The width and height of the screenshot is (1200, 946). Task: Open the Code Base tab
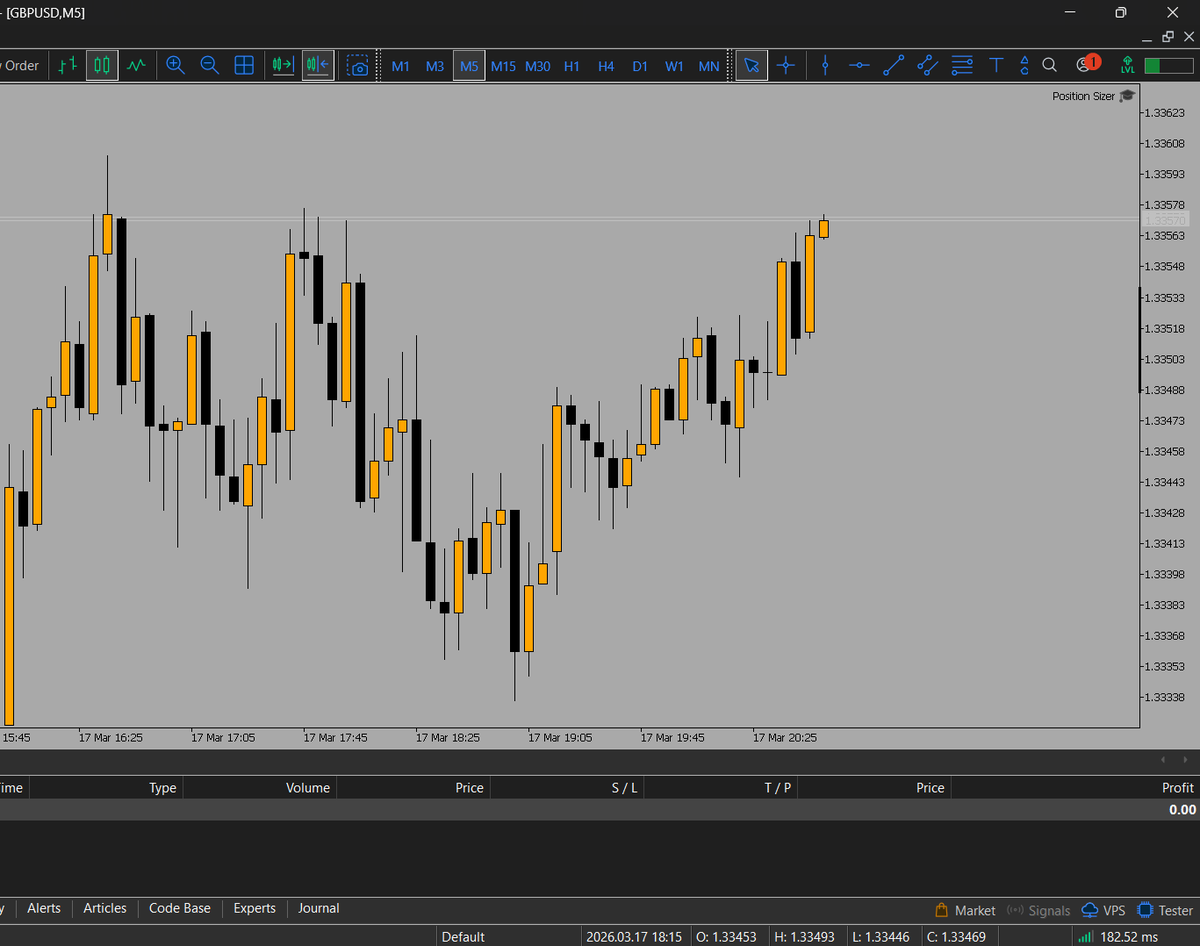pos(180,908)
